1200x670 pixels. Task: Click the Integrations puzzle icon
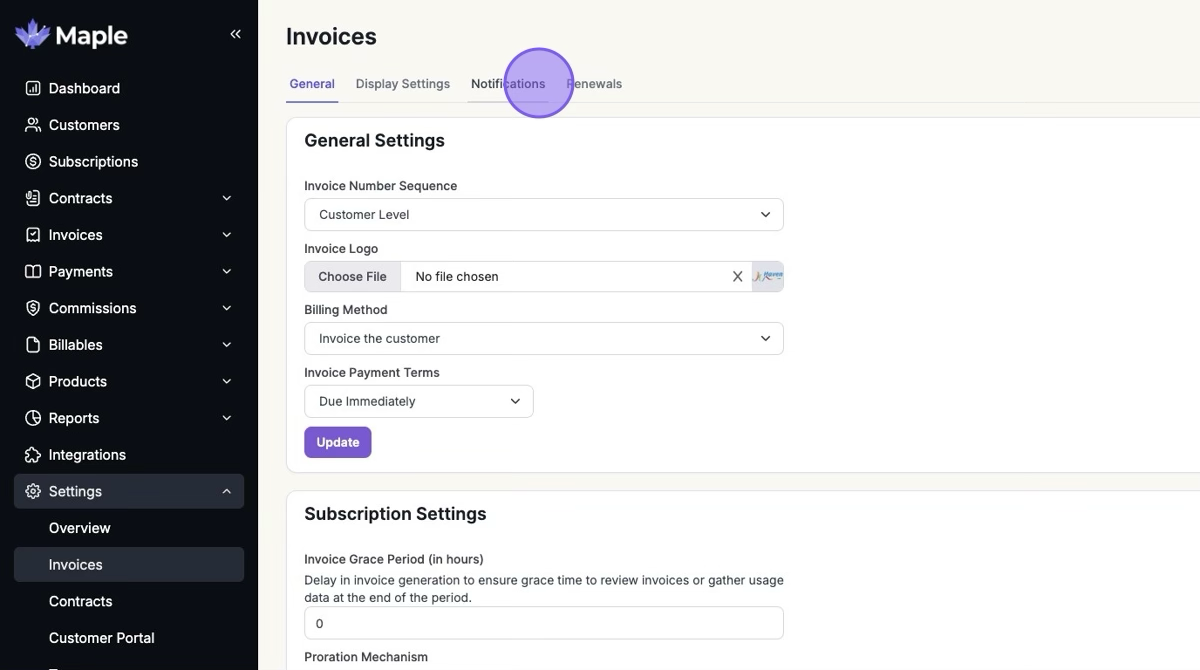pos(33,455)
